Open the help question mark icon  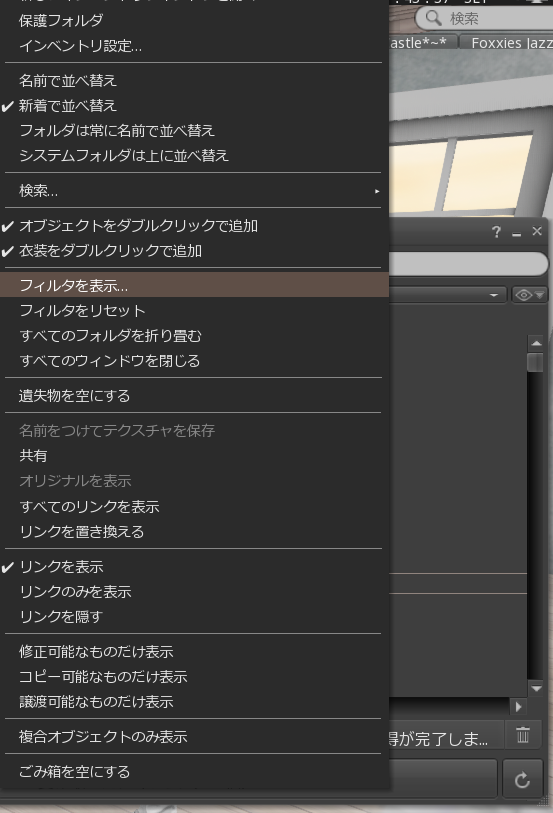coord(496,232)
